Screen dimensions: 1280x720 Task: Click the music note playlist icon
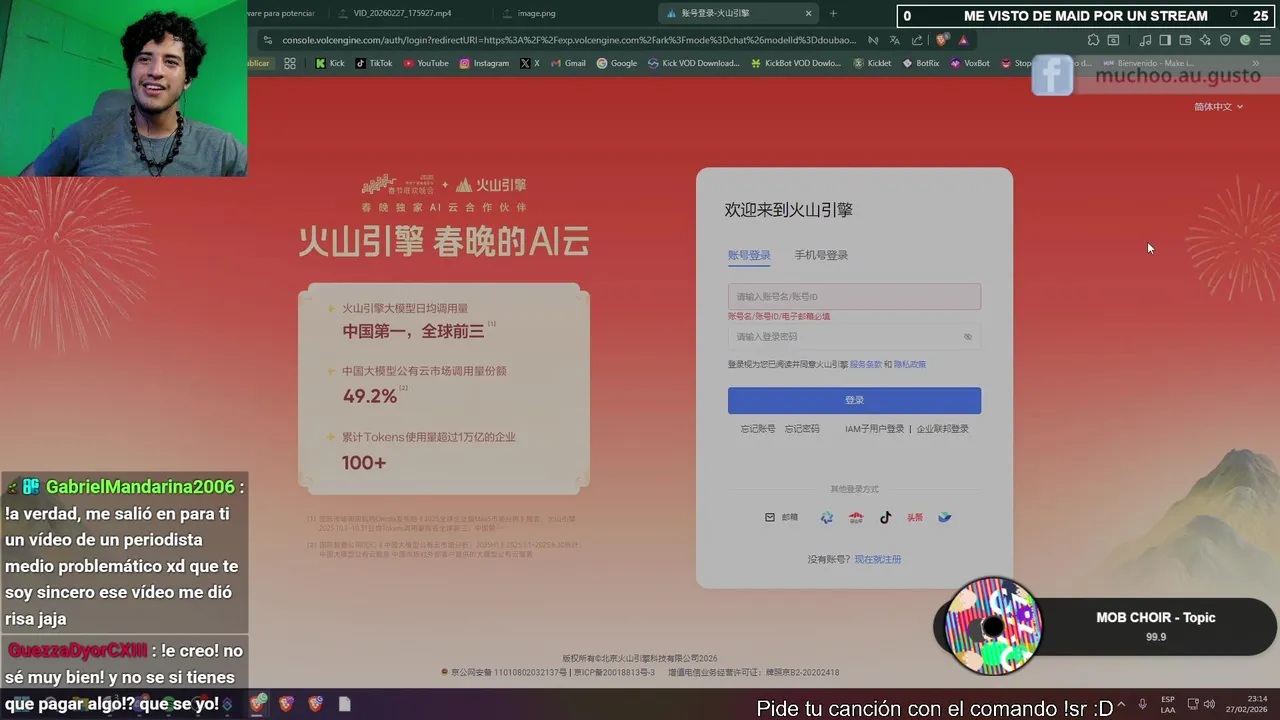pos(1145,40)
